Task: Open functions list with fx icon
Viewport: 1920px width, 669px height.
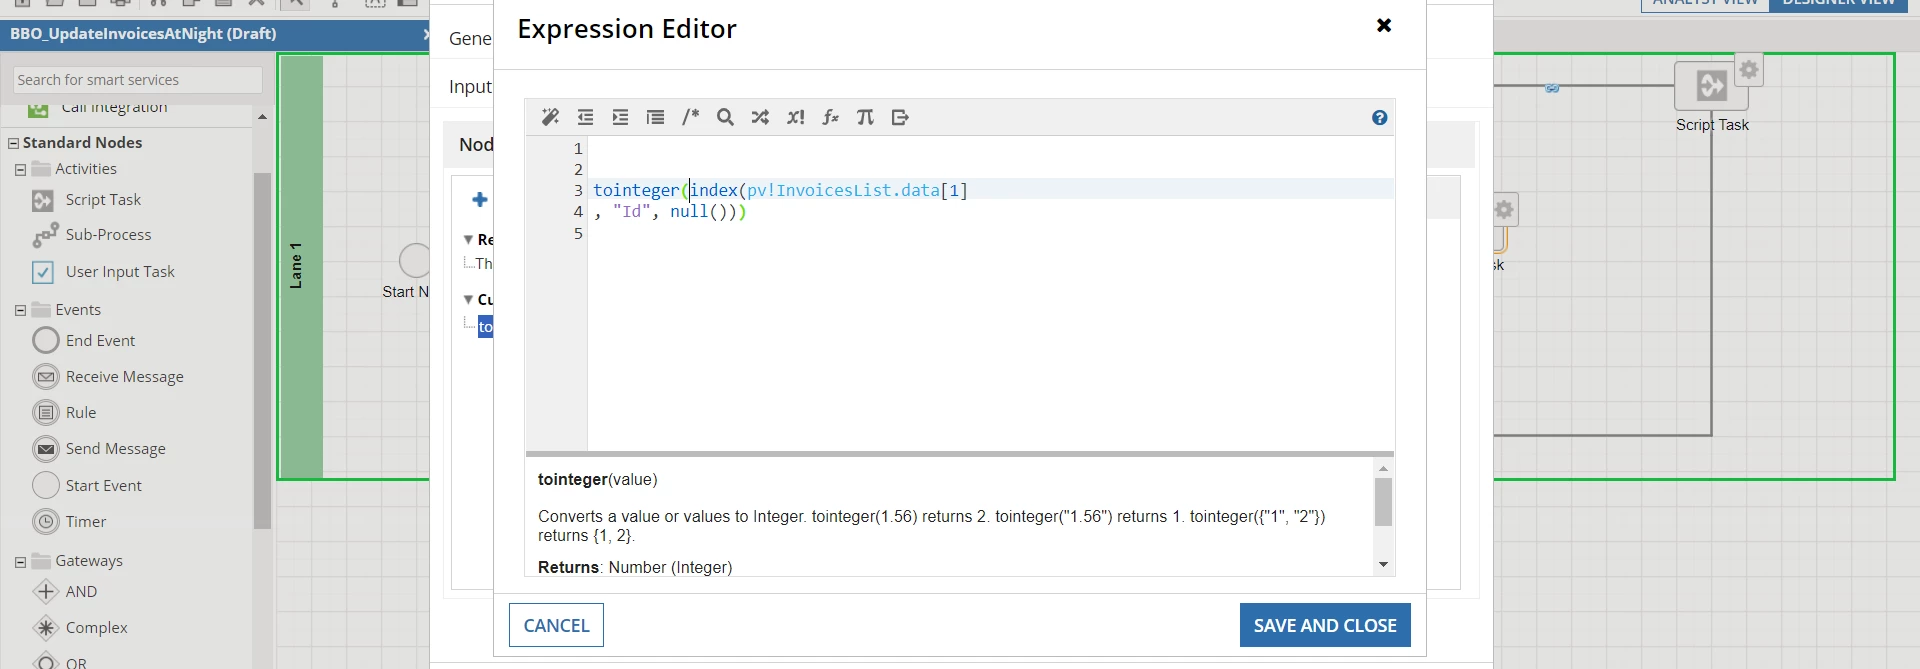Action: point(830,118)
